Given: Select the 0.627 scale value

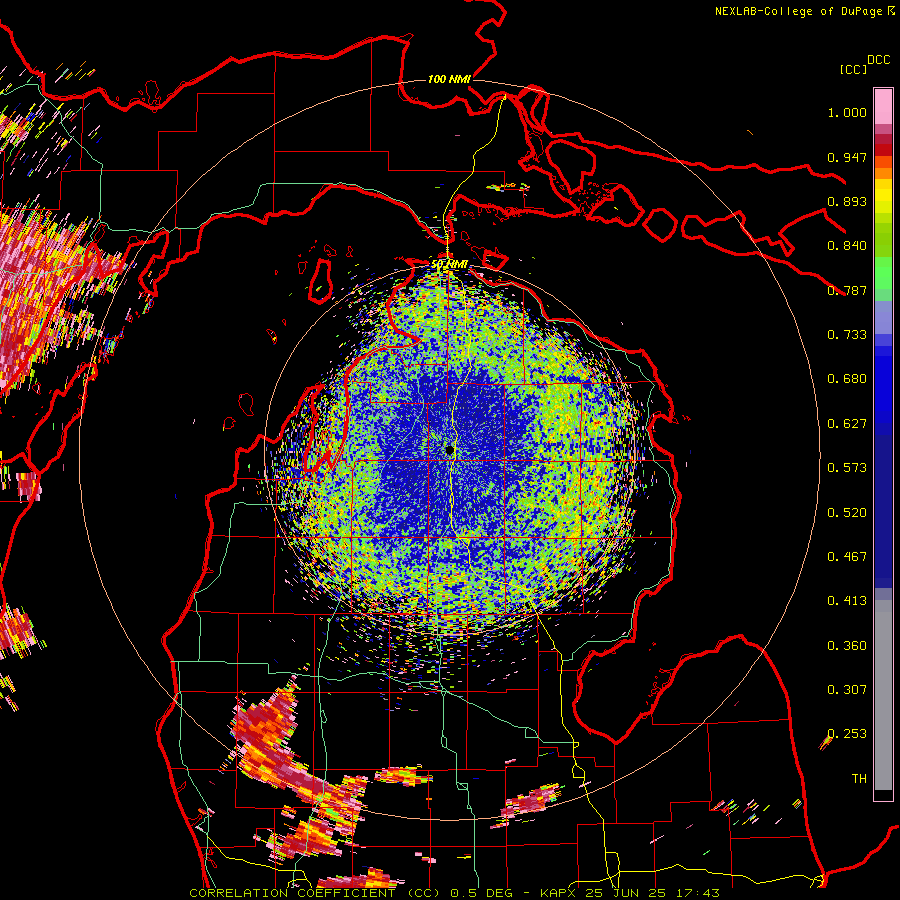Looking at the screenshot, I should [847, 424].
